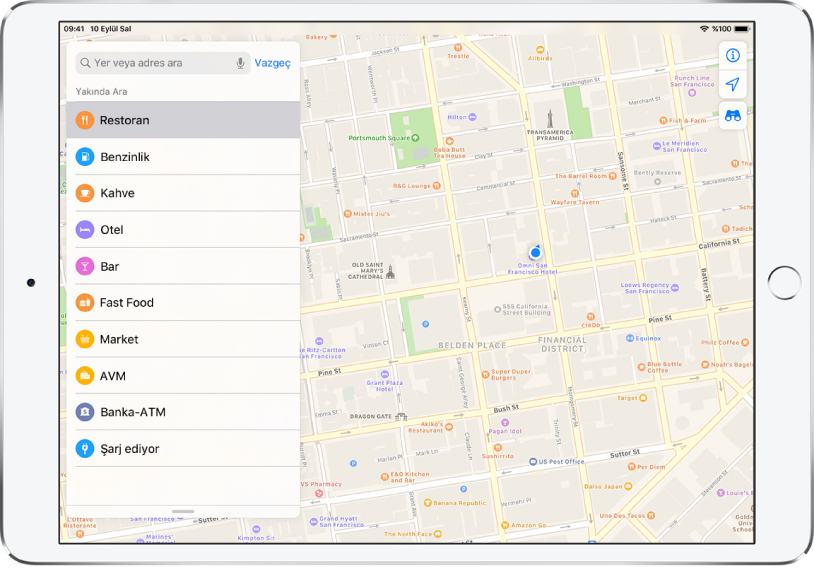Choose Banka-ATM from nearby search list

pos(183,412)
